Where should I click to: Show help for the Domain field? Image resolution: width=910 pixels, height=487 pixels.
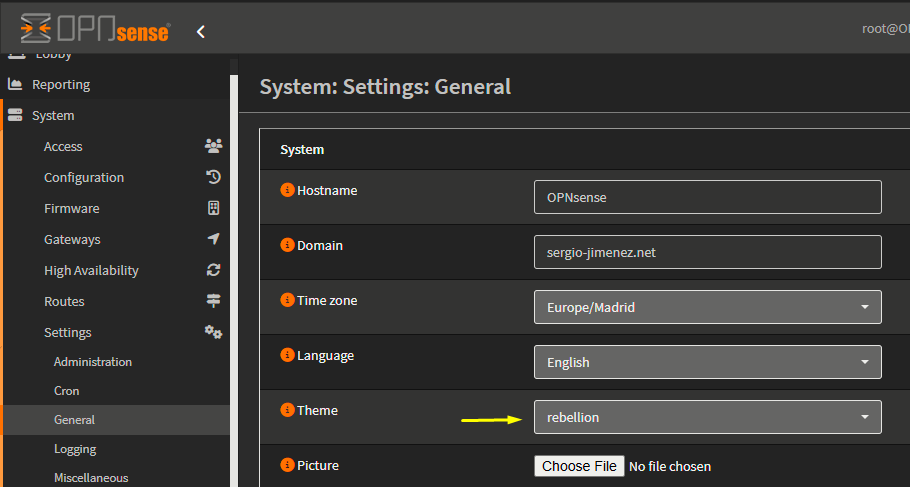pos(287,245)
